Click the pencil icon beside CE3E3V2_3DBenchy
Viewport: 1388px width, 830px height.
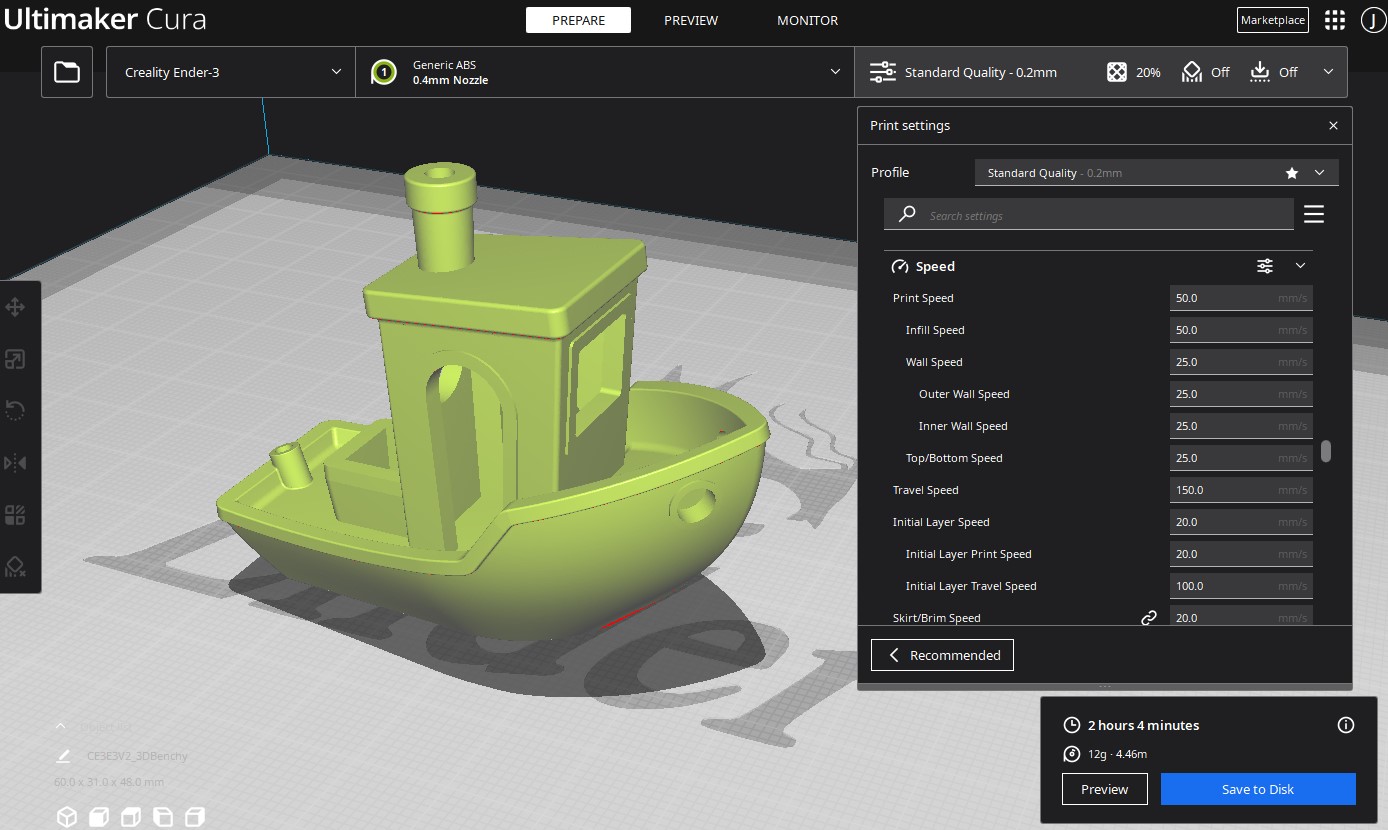point(64,756)
